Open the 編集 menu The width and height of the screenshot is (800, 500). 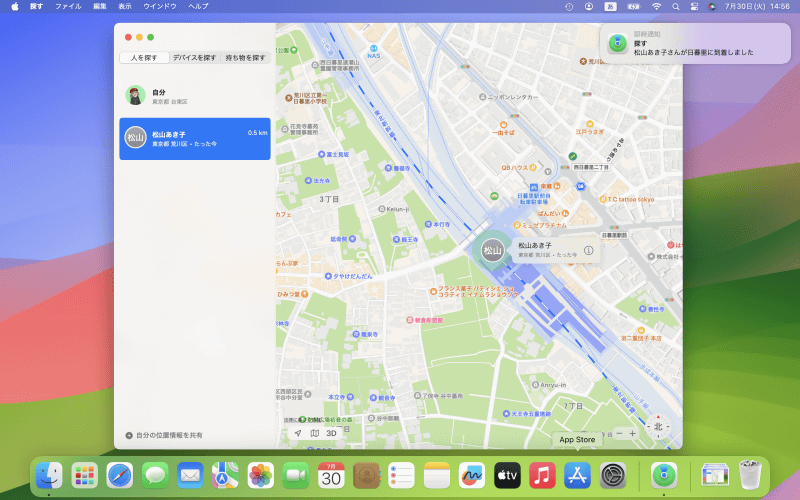point(99,6)
